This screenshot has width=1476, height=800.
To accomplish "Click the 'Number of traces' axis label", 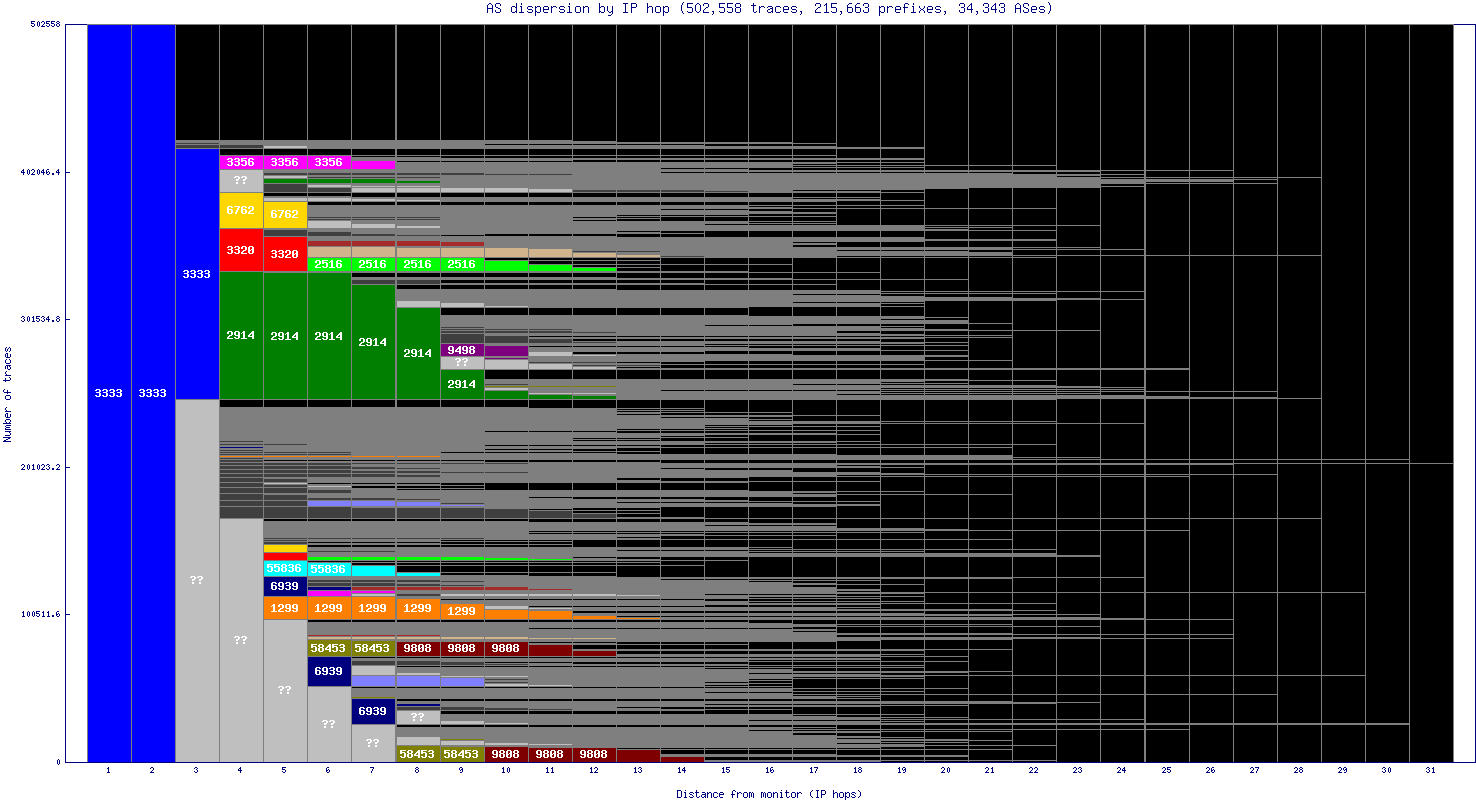I will pyautogui.click(x=8, y=394).
